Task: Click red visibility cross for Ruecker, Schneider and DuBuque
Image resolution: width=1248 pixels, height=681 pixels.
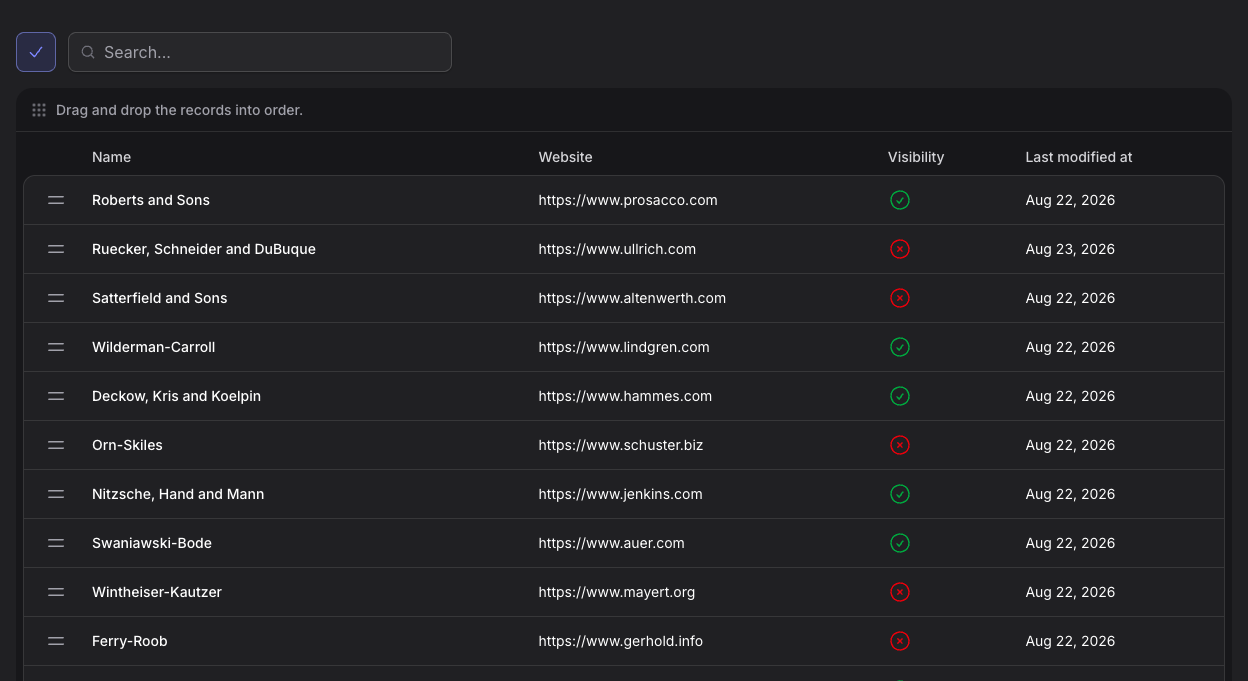Action: [x=900, y=249]
